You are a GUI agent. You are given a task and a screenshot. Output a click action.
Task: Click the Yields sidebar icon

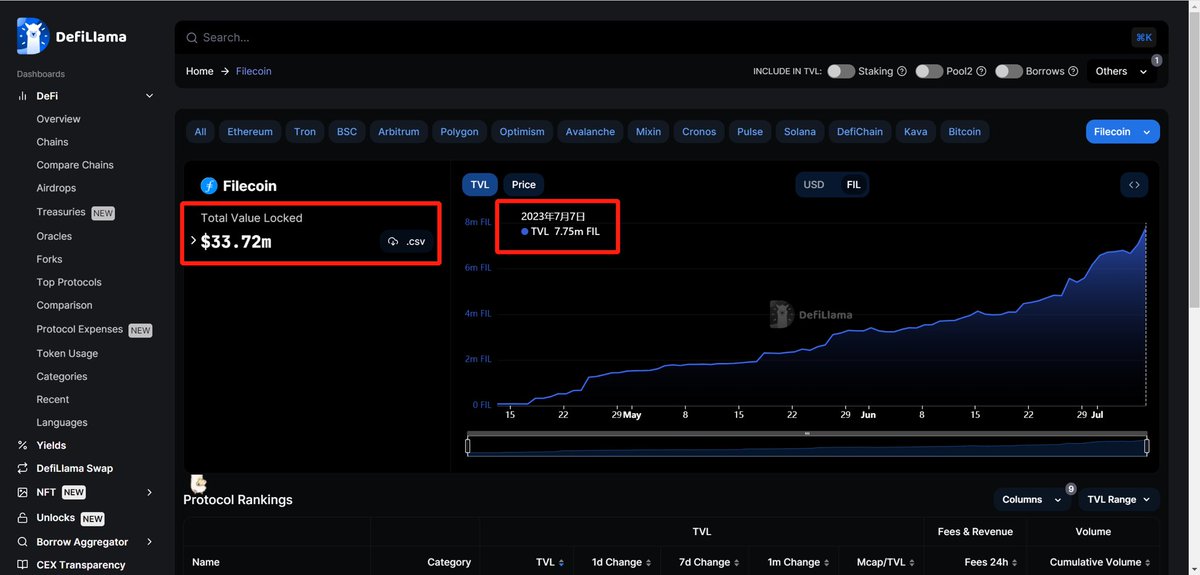pos(23,445)
